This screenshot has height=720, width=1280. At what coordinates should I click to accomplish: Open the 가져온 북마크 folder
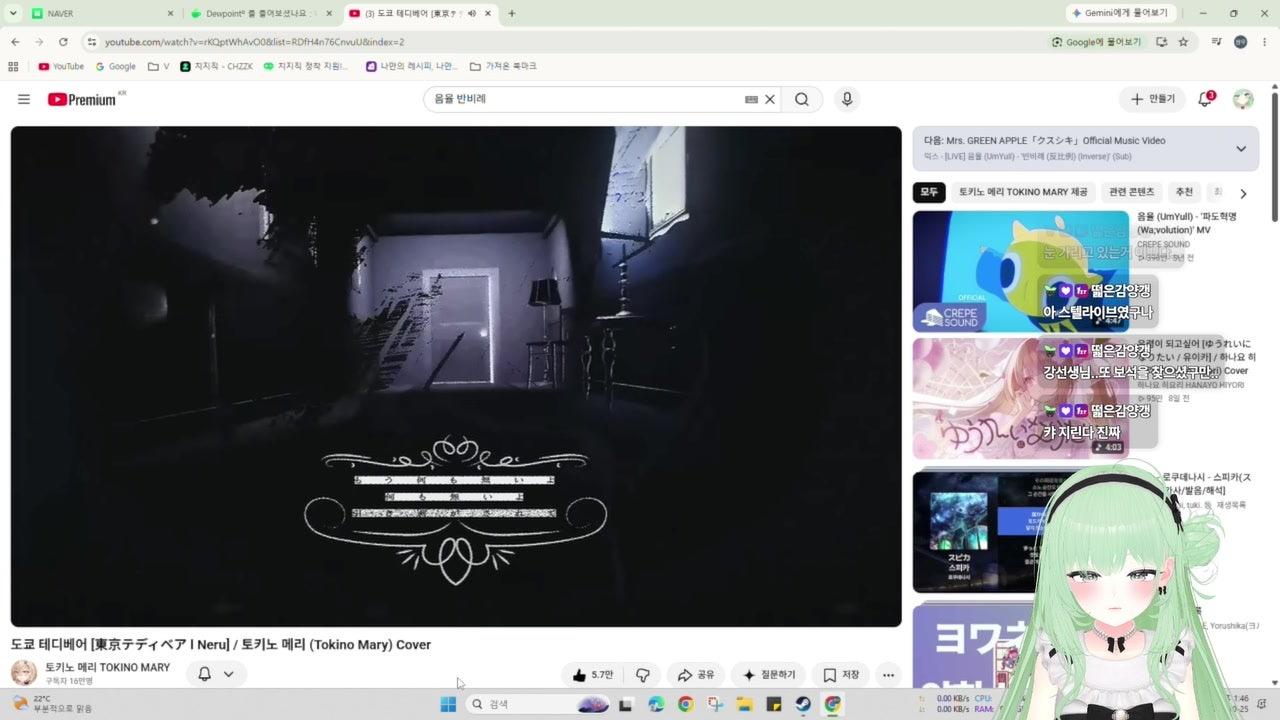[x=503, y=66]
